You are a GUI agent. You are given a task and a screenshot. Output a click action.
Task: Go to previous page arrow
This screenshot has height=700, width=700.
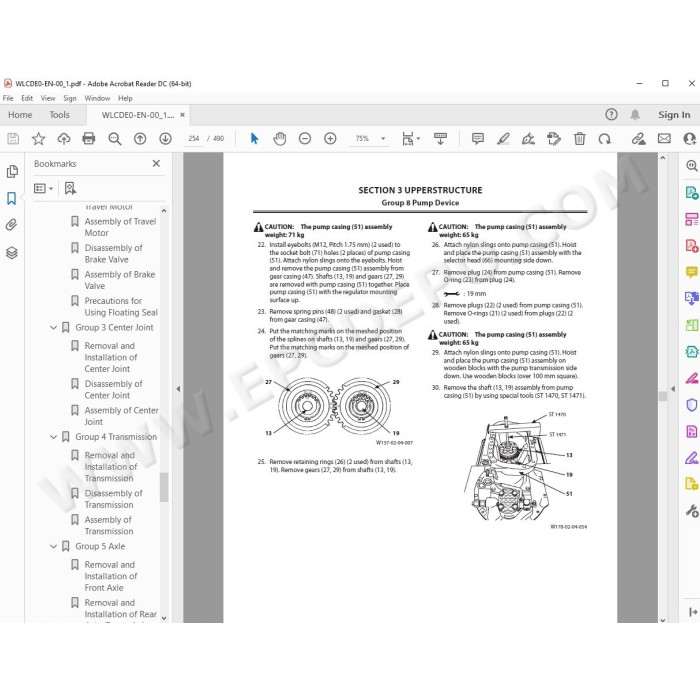click(140, 139)
